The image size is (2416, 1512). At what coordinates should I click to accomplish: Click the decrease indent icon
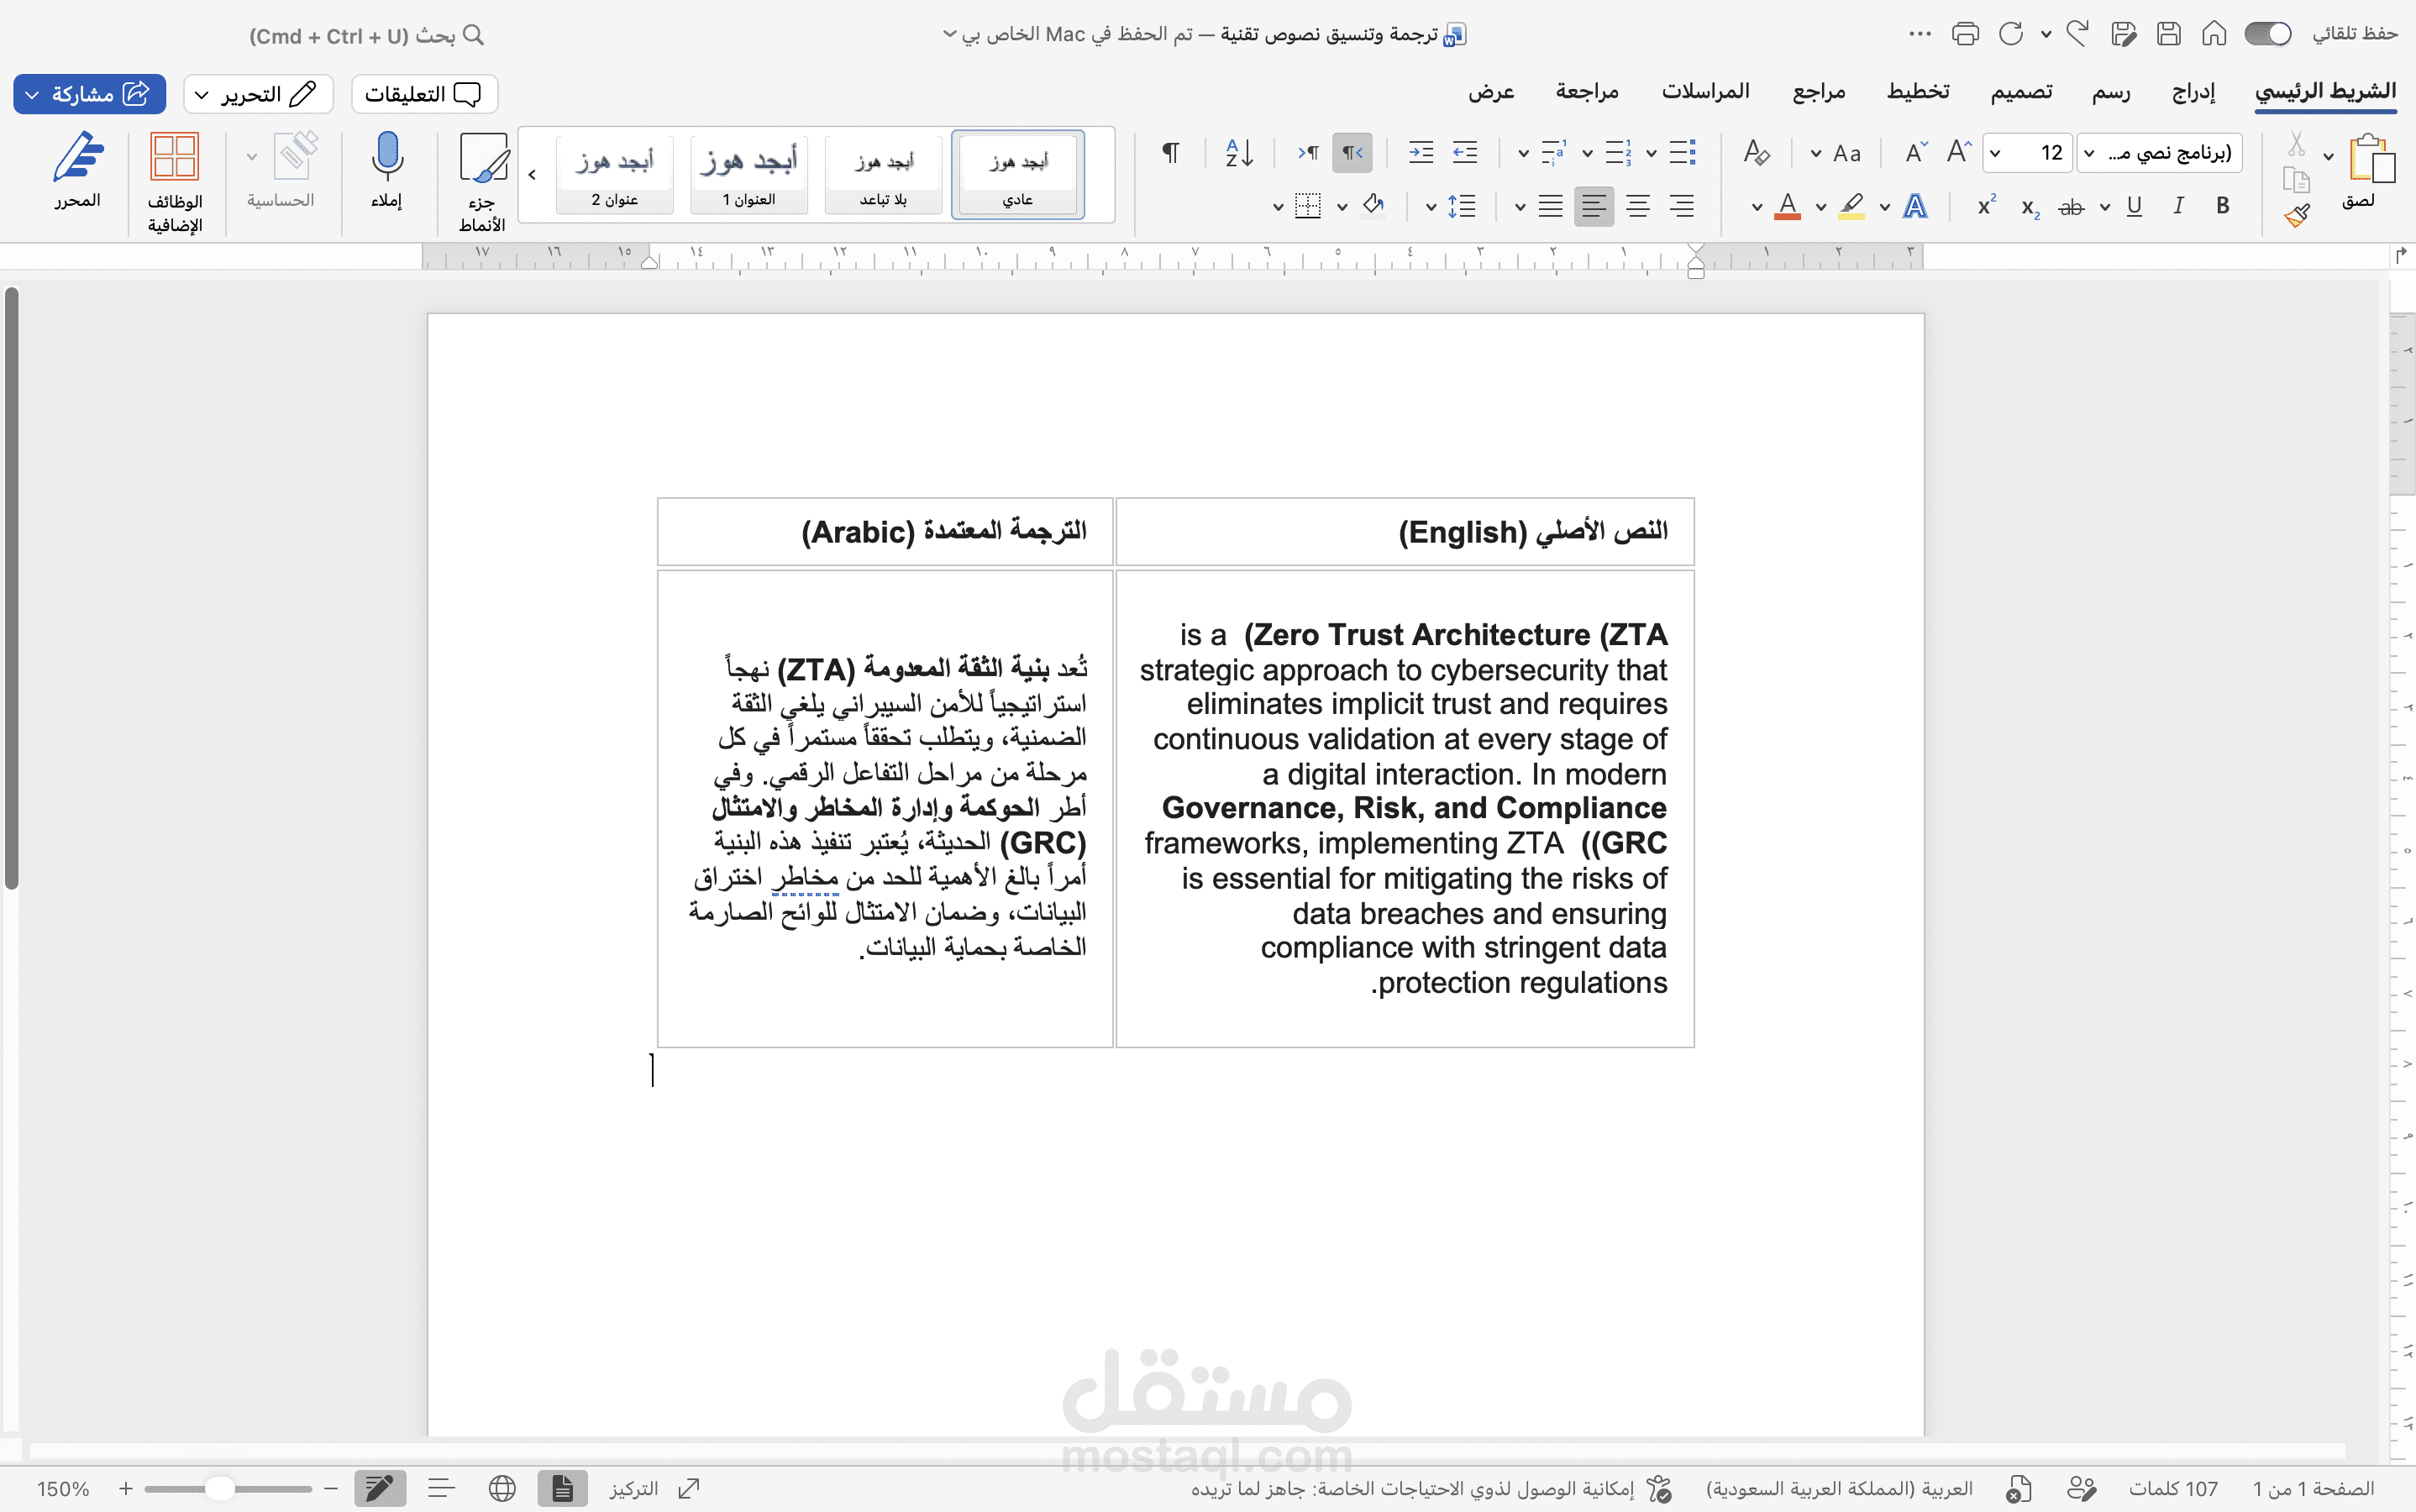click(x=1465, y=152)
